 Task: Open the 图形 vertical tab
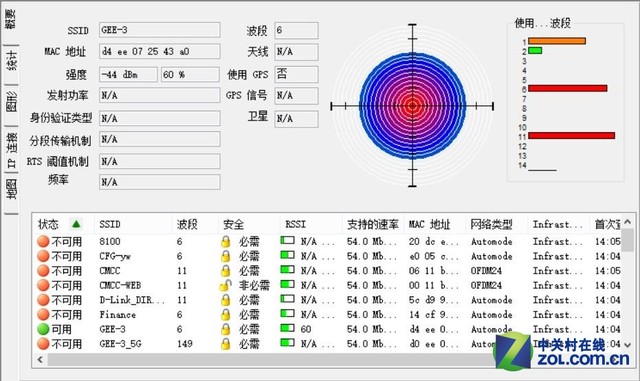11,101
